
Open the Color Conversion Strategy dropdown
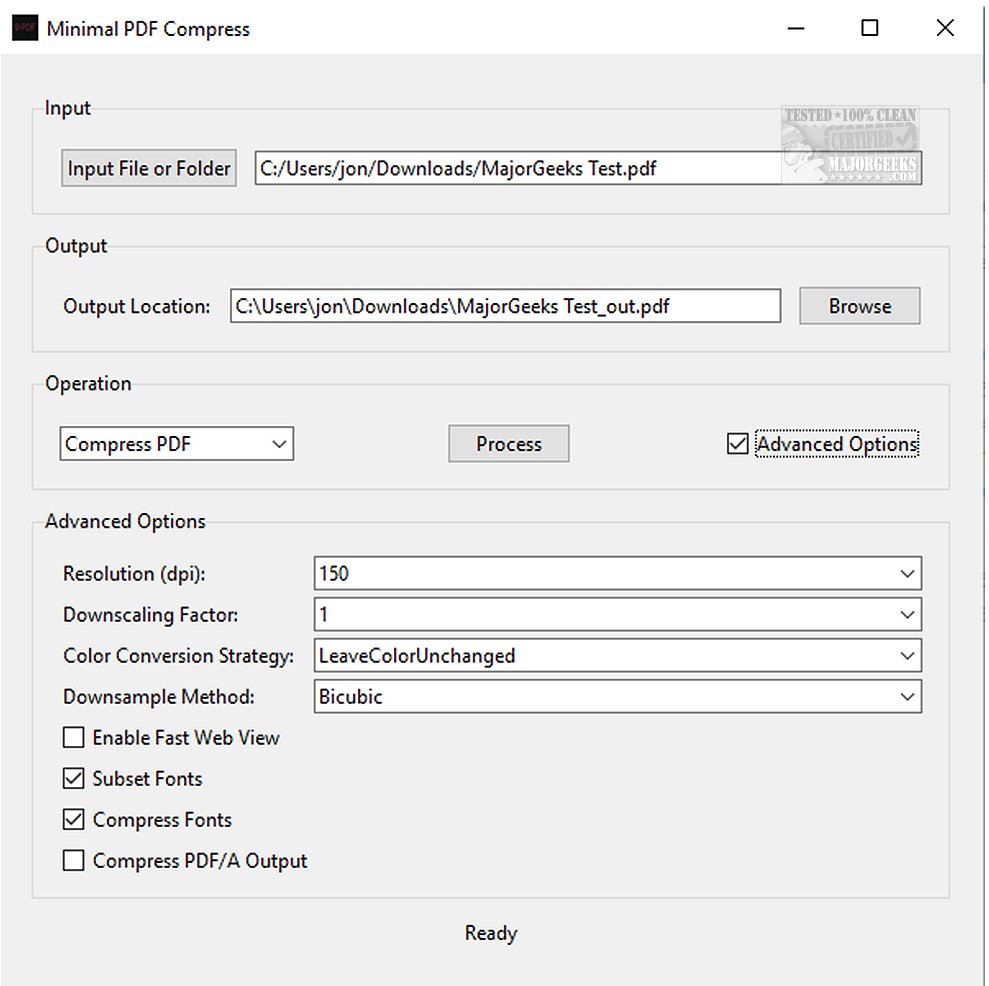tap(907, 655)
